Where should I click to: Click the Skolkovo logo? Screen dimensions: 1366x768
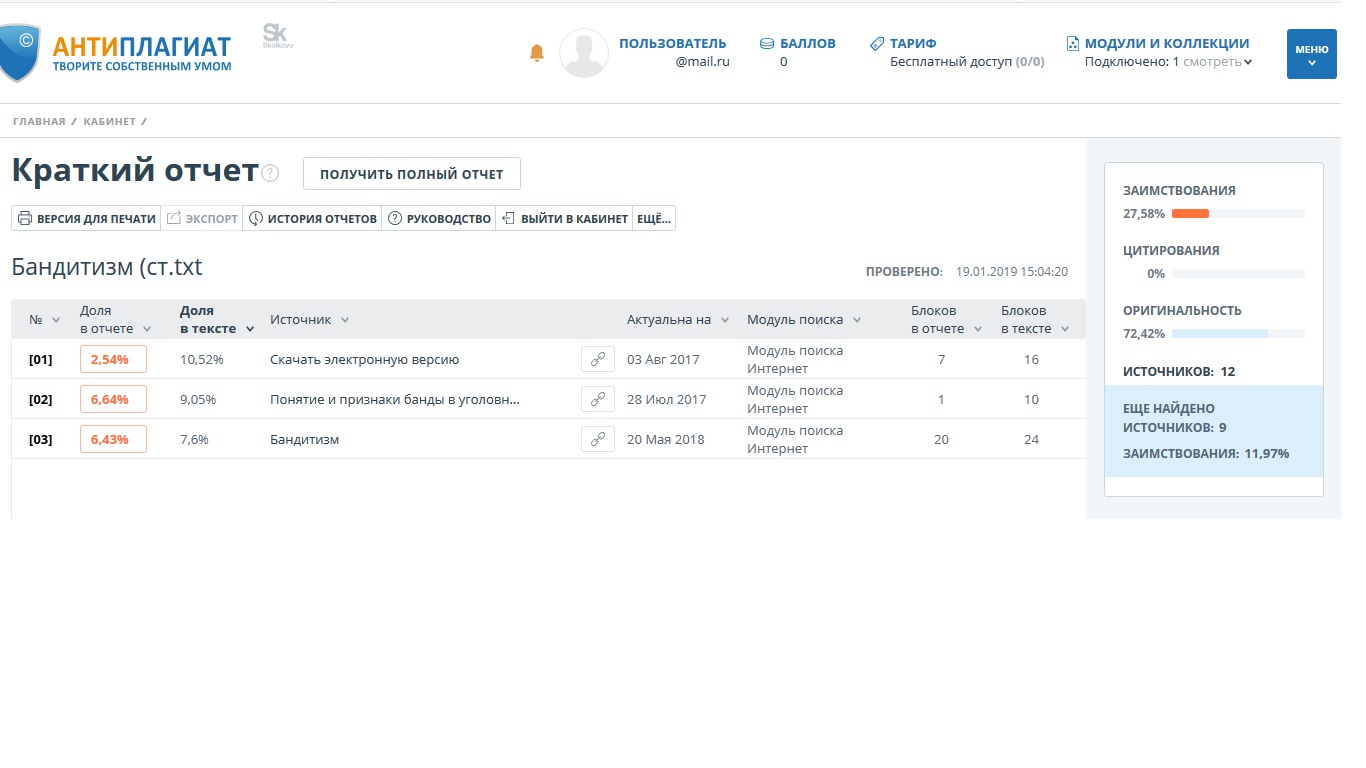pyautogui.click(x=276, y=36)
